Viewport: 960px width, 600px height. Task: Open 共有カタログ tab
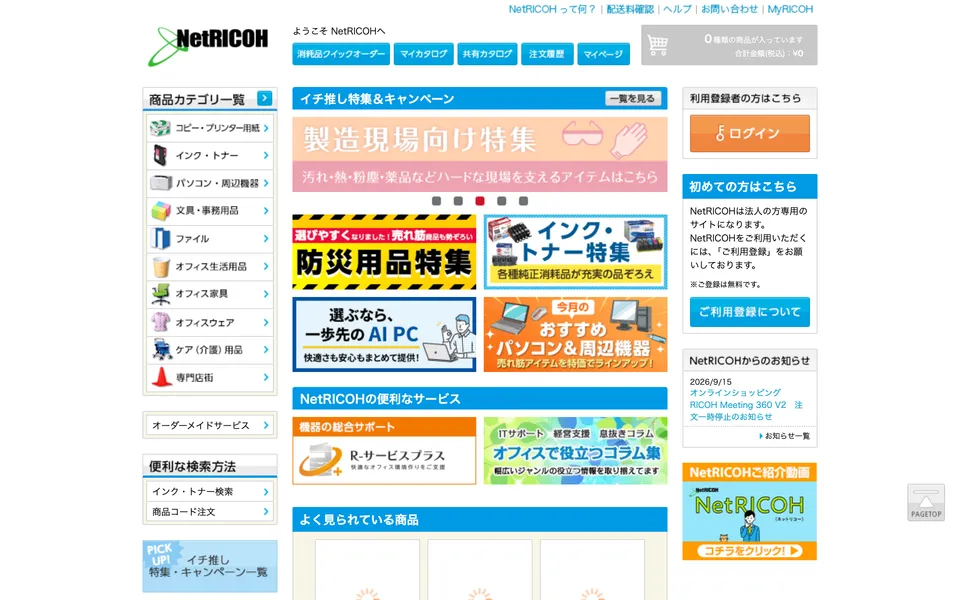(x=487, y=54)
